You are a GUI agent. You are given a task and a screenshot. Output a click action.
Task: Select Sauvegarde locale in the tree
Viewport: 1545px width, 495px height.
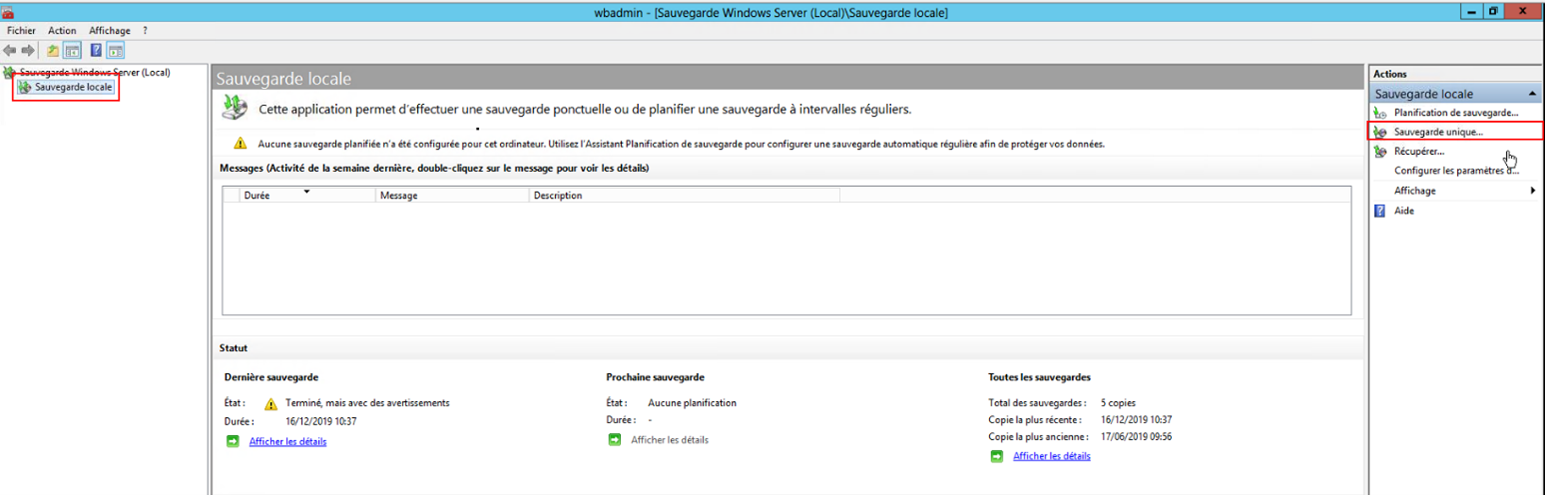coord(73,88)
